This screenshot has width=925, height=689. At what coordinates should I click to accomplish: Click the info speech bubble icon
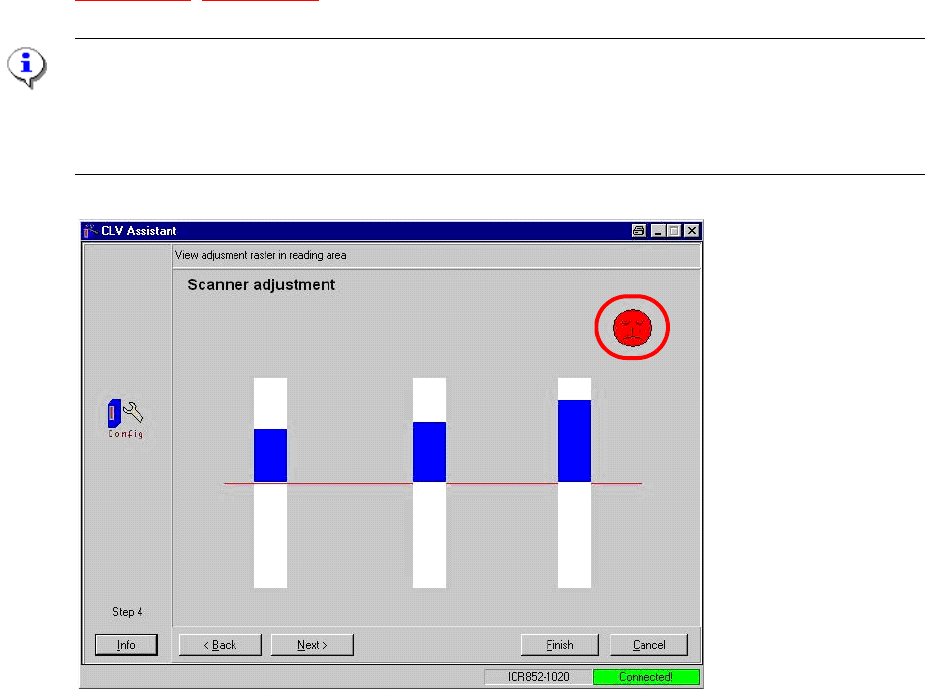coord(27,67)
